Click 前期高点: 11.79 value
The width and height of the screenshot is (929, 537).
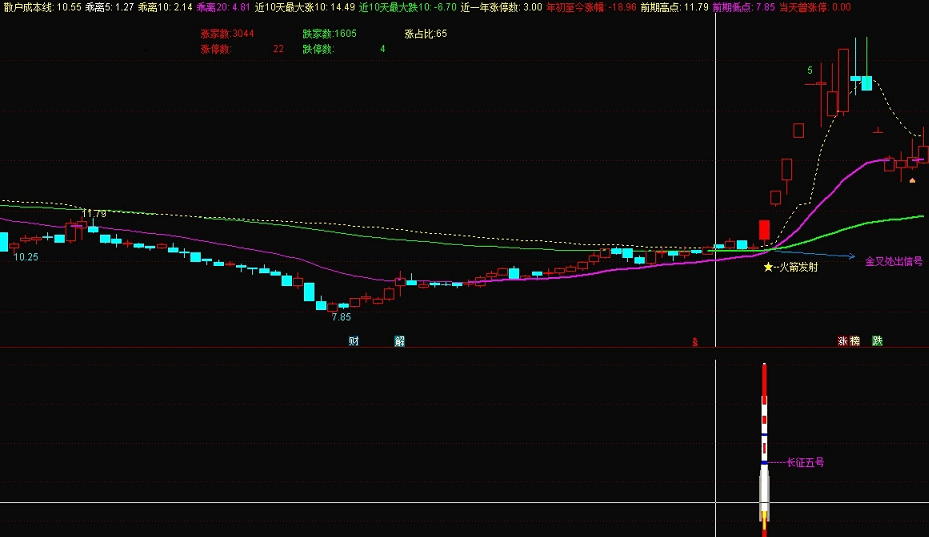[x=674, y=7]
